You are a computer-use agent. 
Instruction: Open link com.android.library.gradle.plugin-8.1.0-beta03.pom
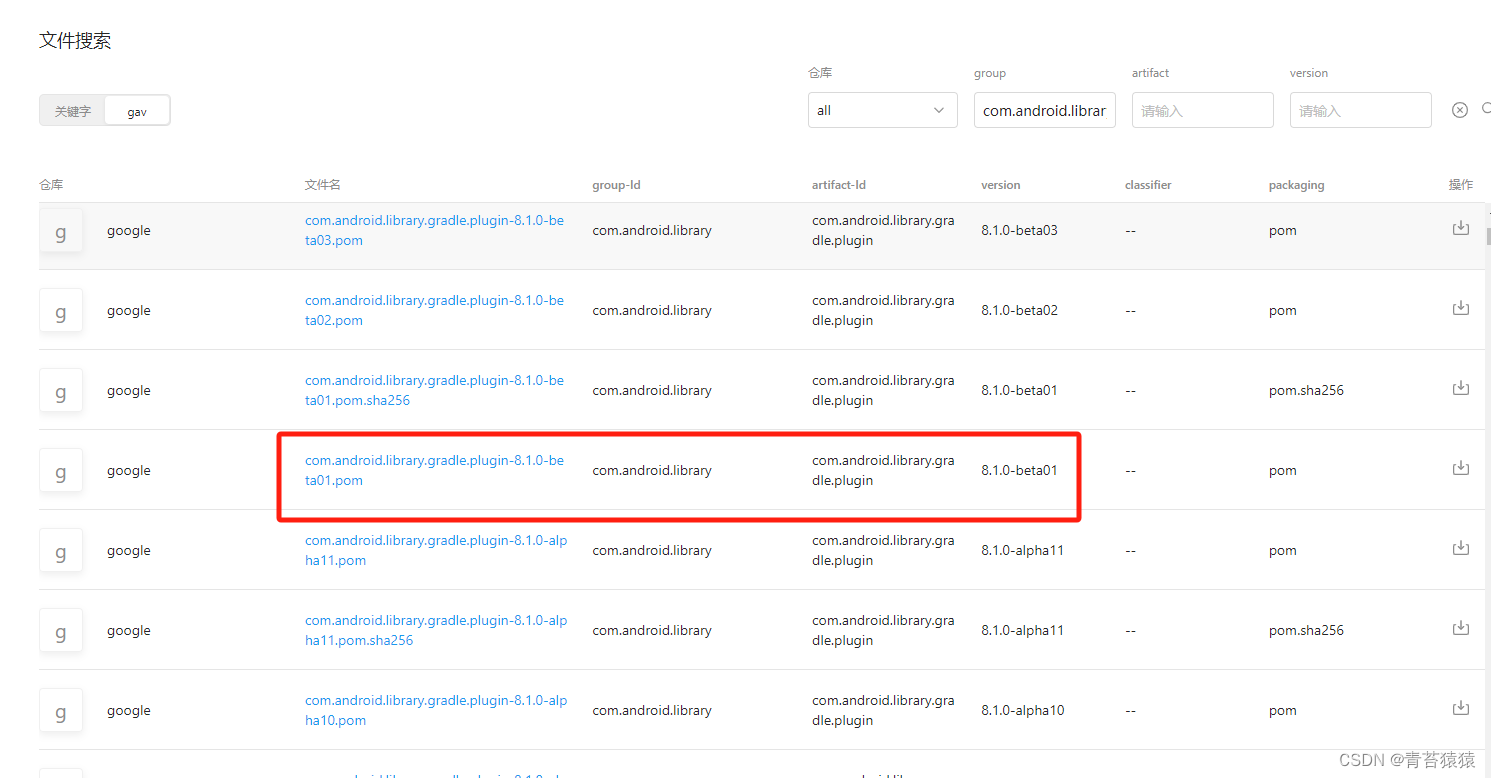435,230
